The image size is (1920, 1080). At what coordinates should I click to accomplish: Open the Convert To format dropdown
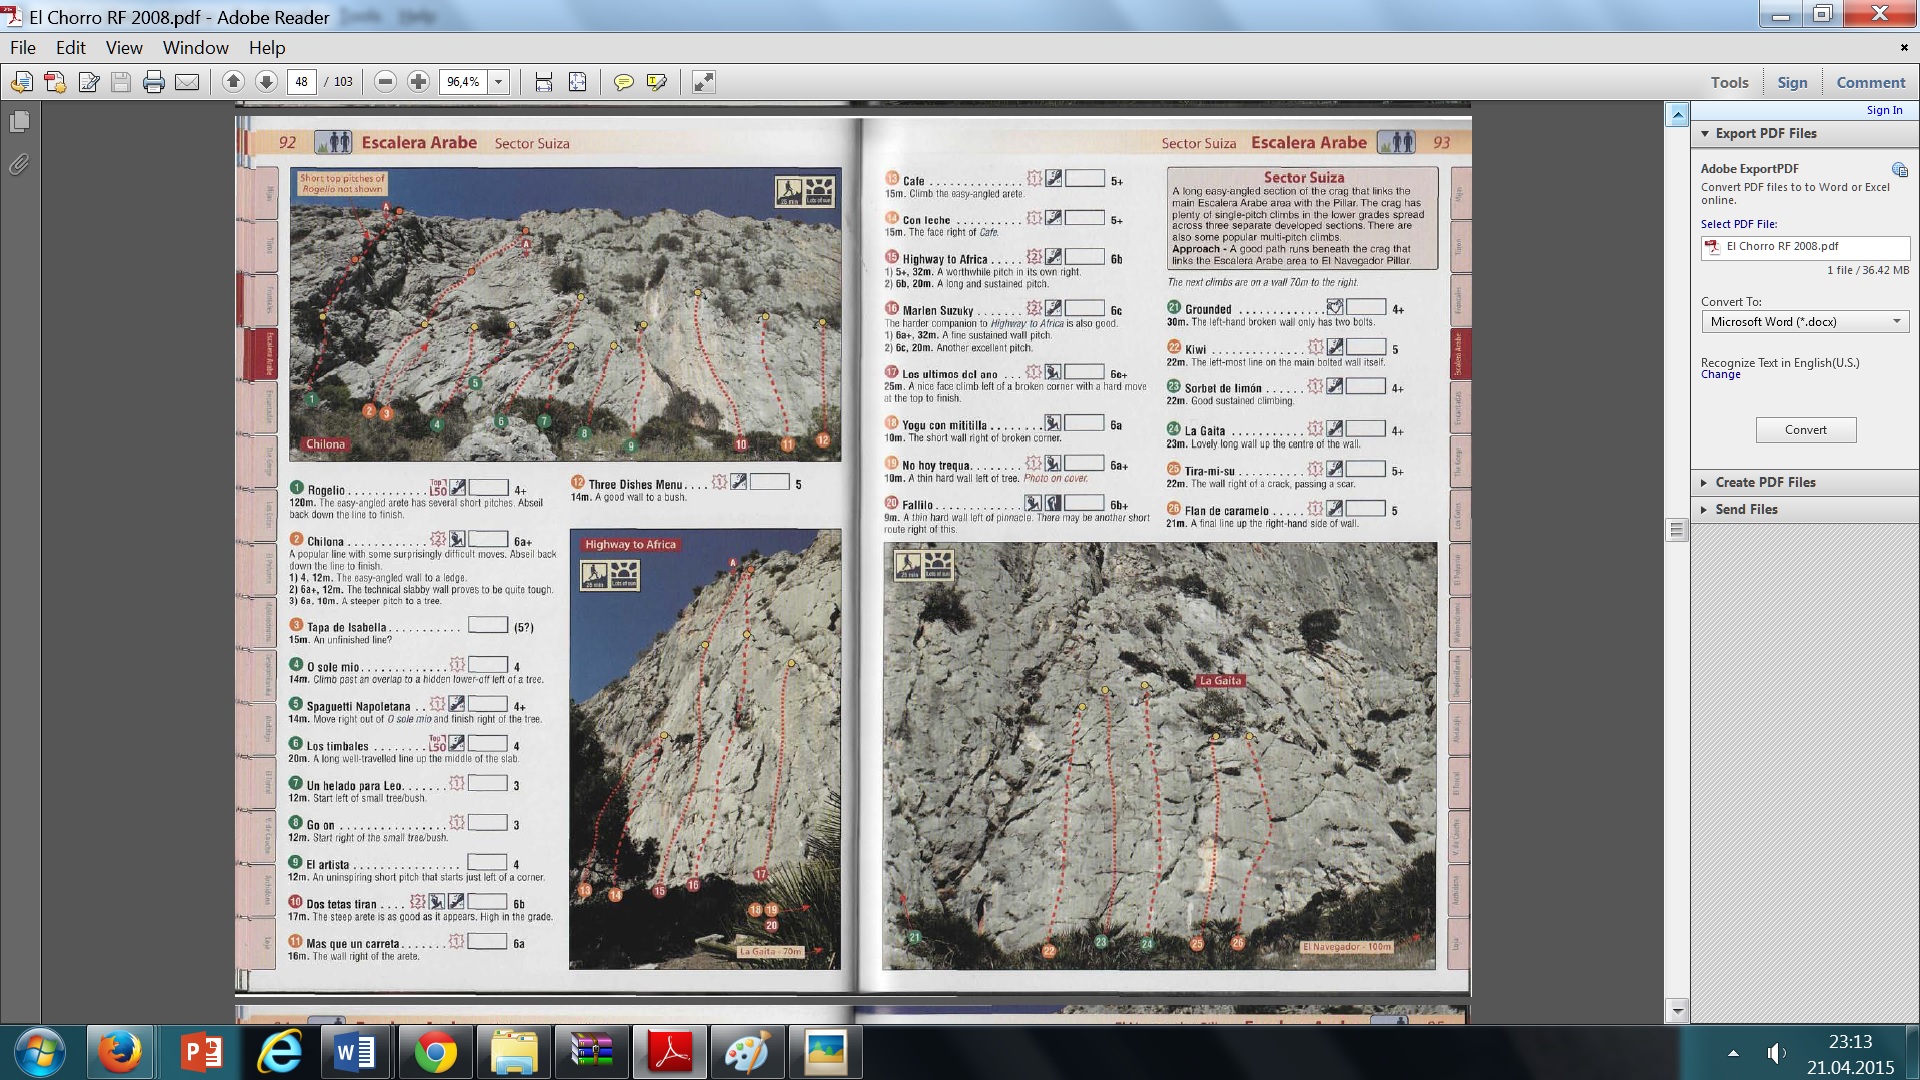pyautogui.click(x=1896, y=321)
